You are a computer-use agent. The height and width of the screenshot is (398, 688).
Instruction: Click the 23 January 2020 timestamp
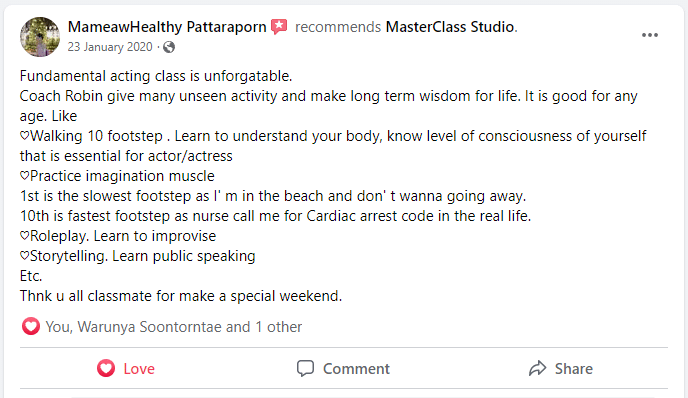[110, 47]
